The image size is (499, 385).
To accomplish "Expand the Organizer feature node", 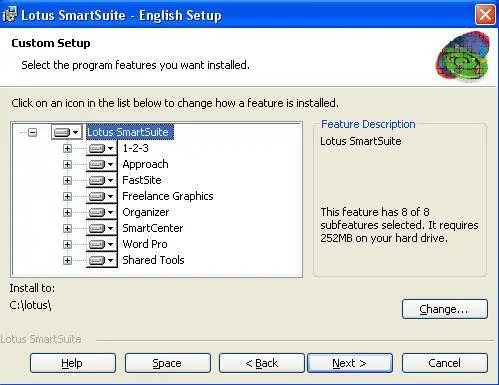I will pyautogui.click(x=67, y=212).
